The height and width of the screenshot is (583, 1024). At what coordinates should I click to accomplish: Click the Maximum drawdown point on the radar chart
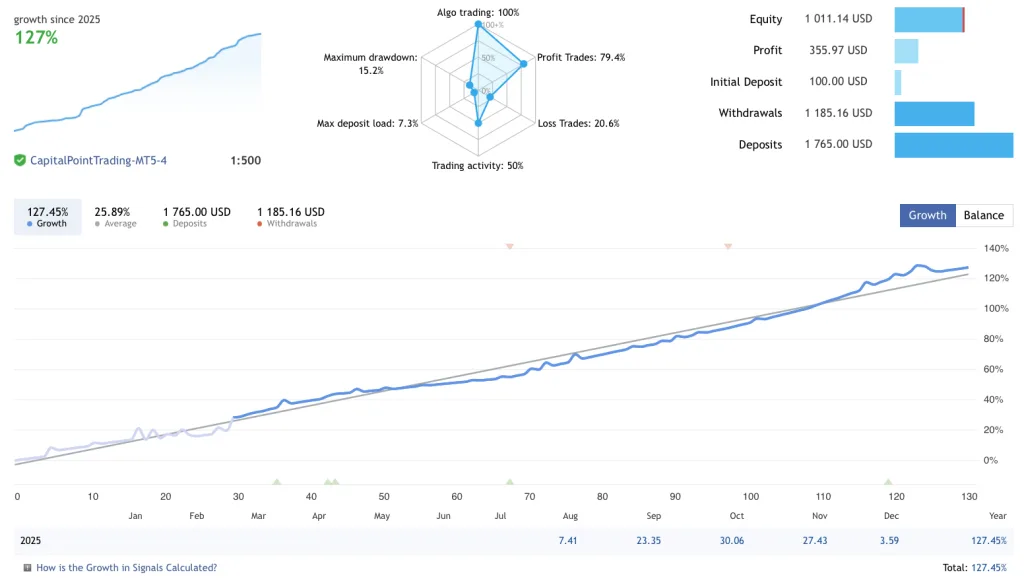tap(469, 84)
